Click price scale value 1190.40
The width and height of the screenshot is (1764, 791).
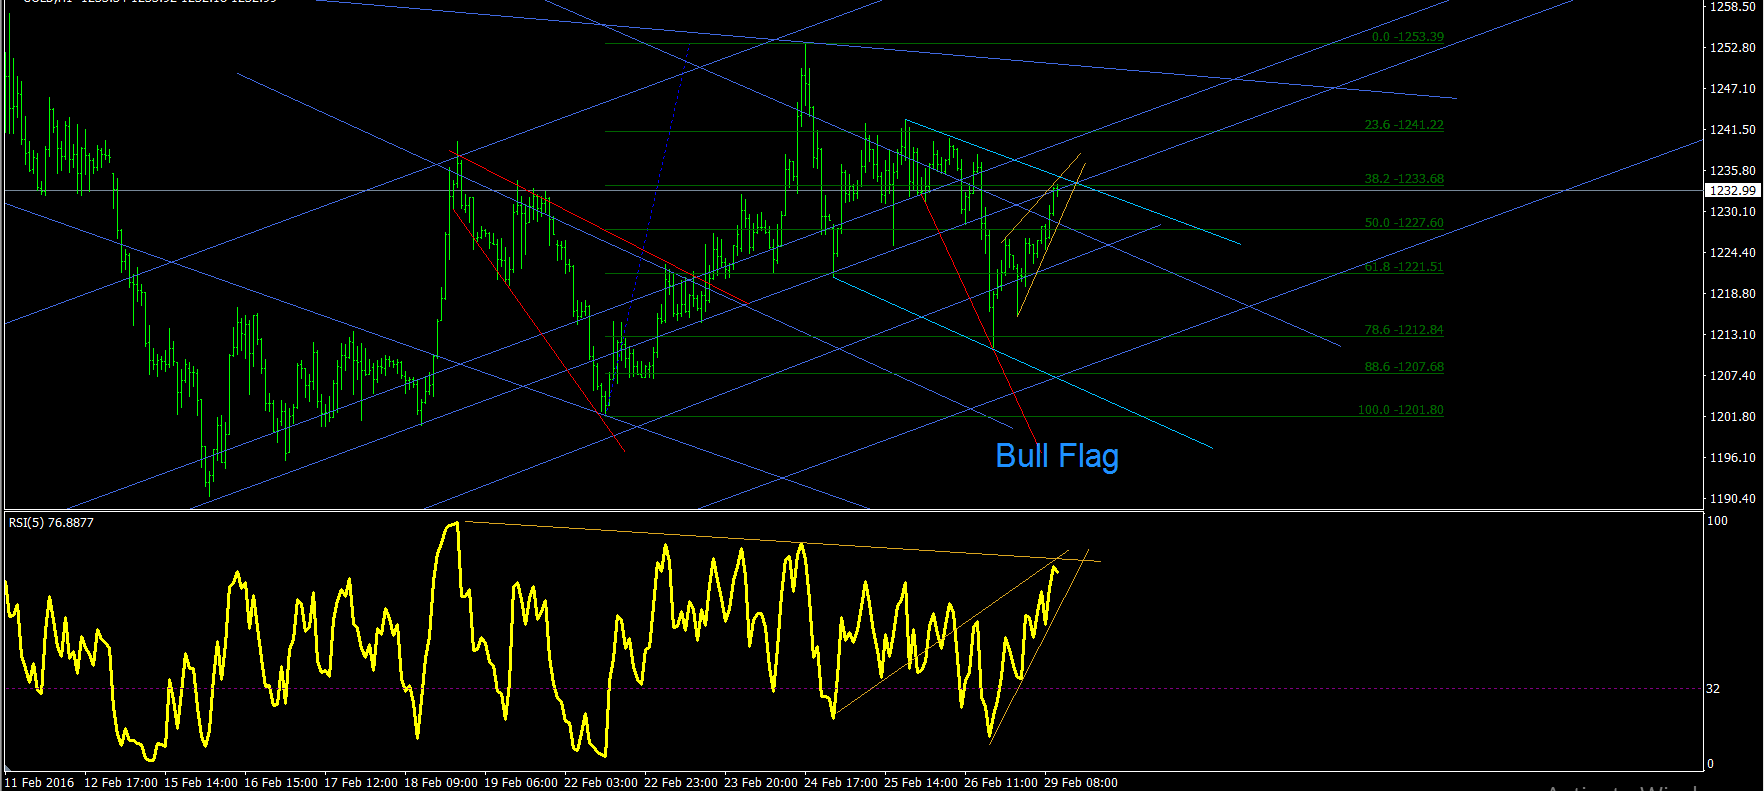(x=1733, y=499)
